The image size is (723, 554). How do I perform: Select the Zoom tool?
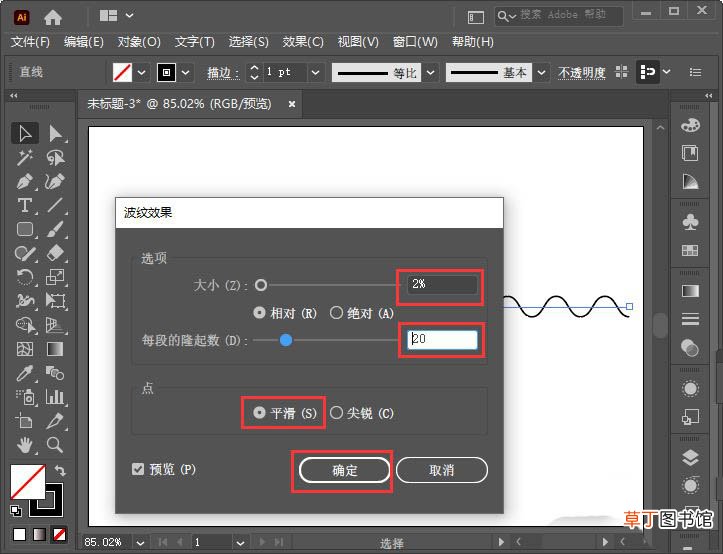[x=55, y=445]
